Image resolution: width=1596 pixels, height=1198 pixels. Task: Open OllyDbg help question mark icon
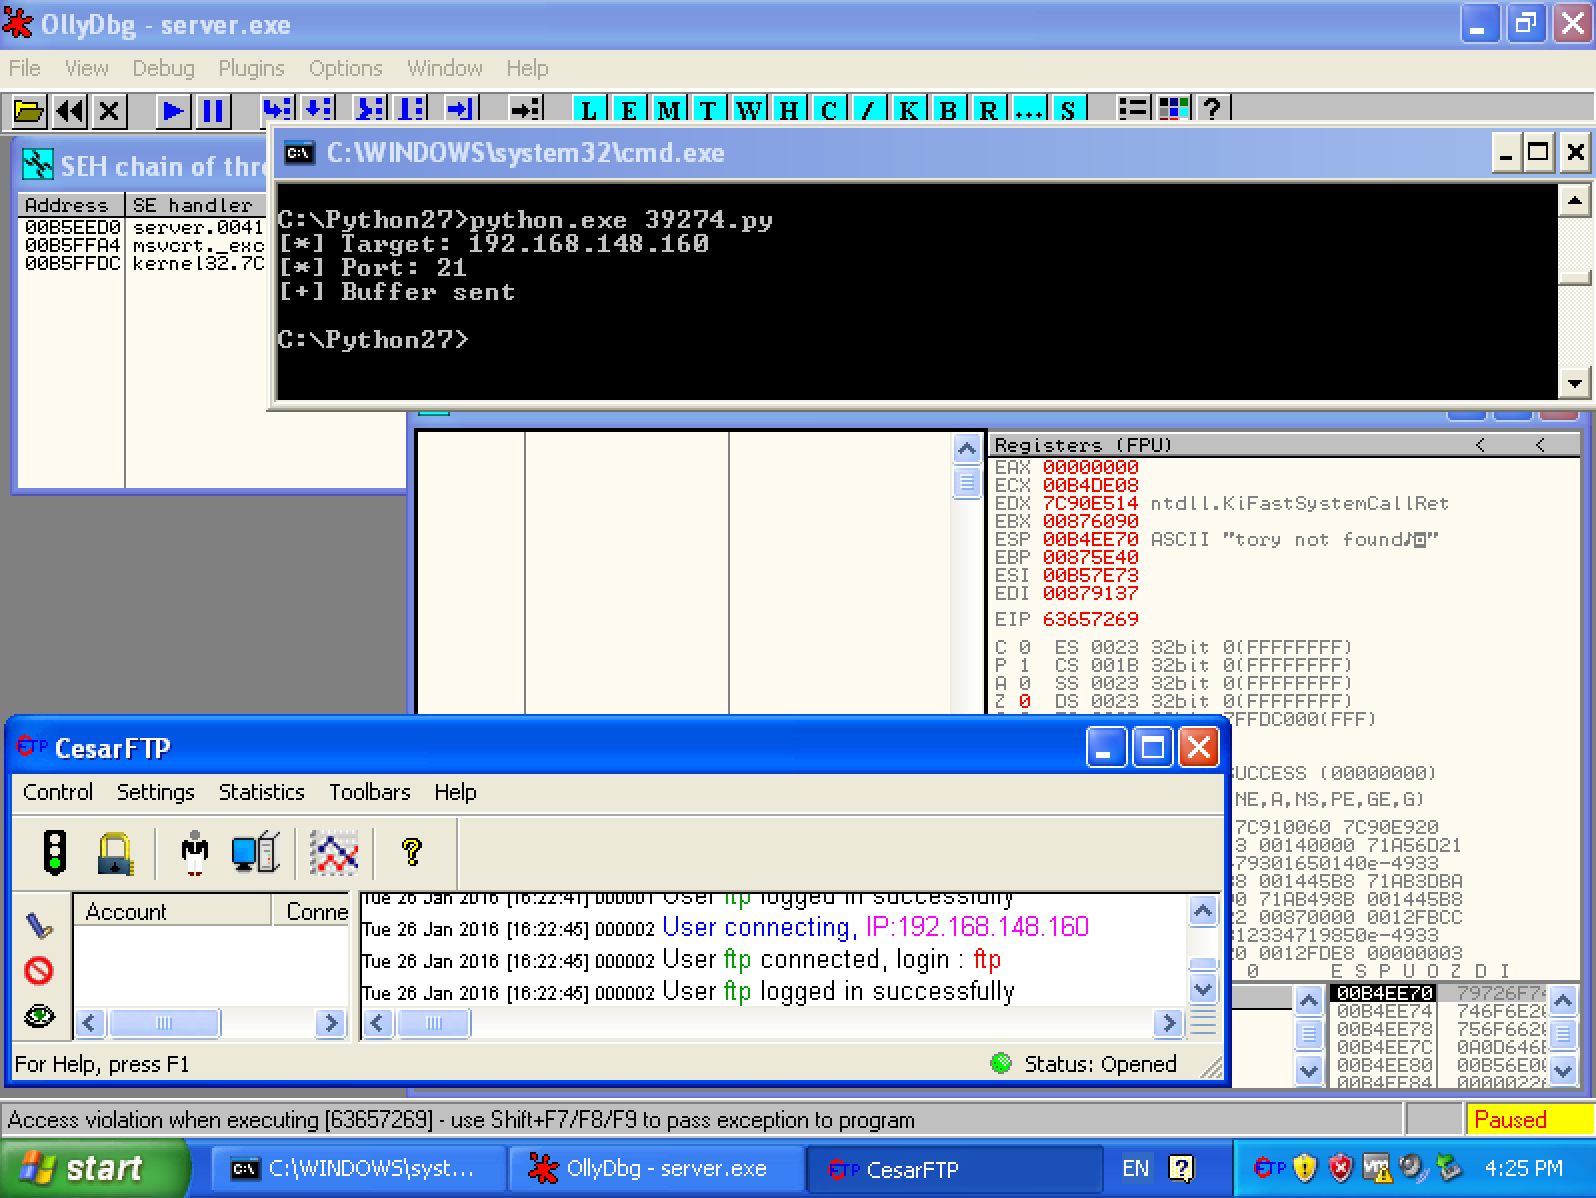pyautogui.click(x=1213, y=109)
